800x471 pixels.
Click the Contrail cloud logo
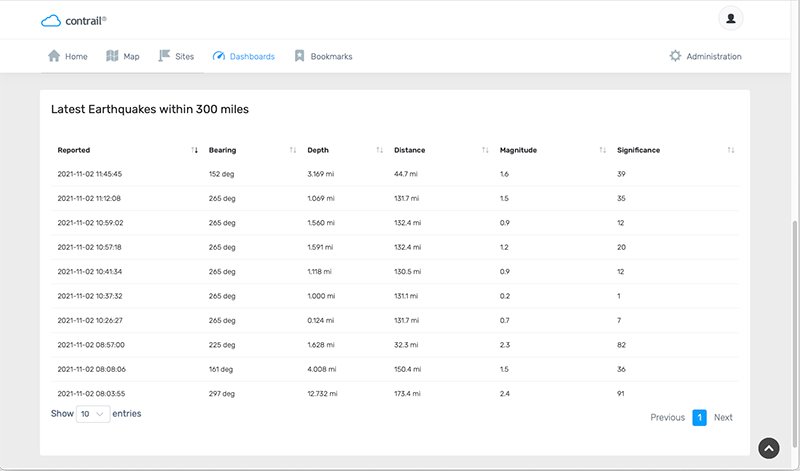[x=50, y=20]
